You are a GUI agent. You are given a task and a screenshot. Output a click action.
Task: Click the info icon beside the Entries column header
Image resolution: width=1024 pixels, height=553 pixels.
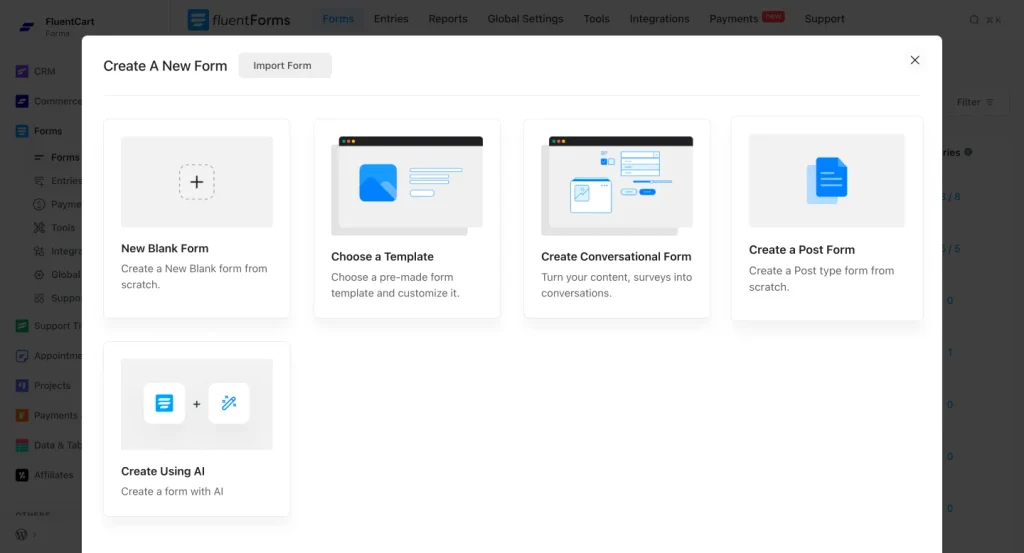click(x=968, y=152)
